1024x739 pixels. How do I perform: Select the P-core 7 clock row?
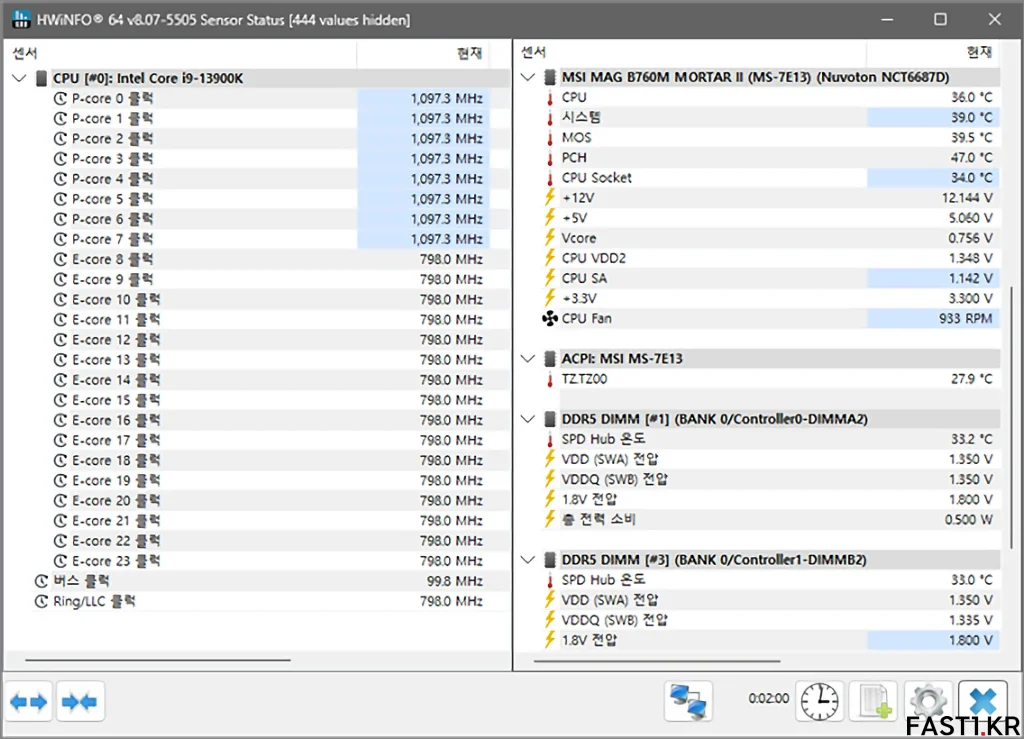270,239
